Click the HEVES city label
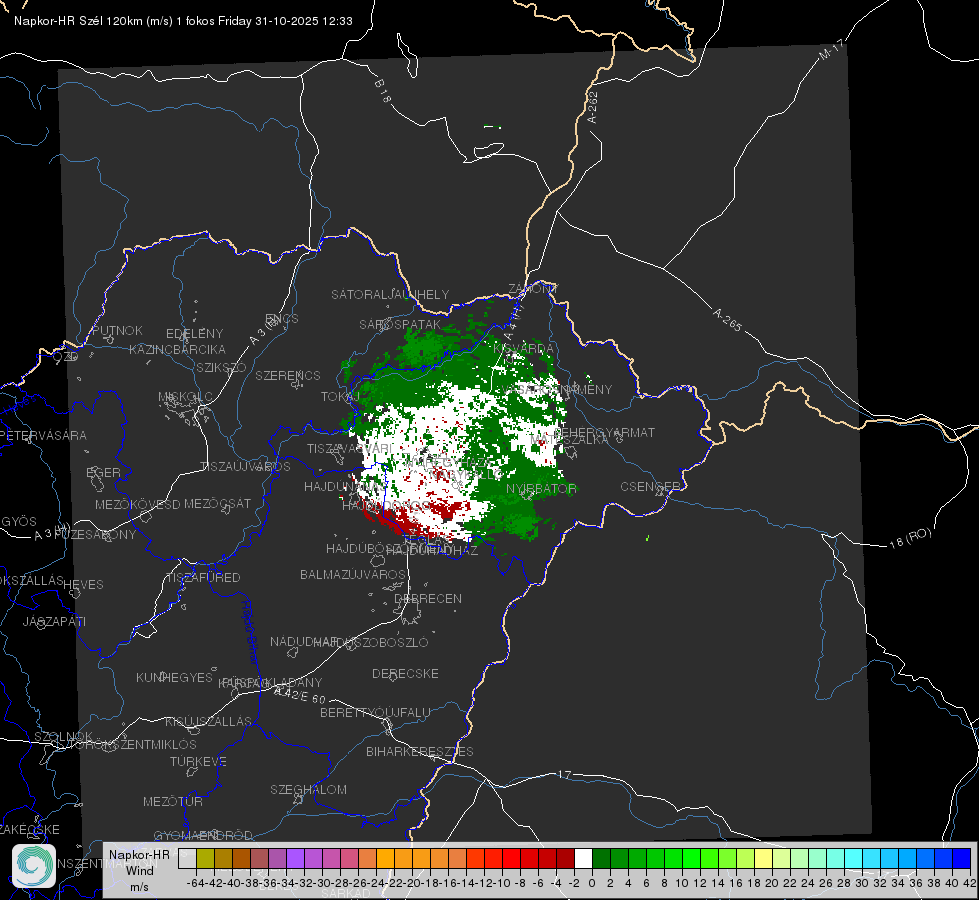 83,585
